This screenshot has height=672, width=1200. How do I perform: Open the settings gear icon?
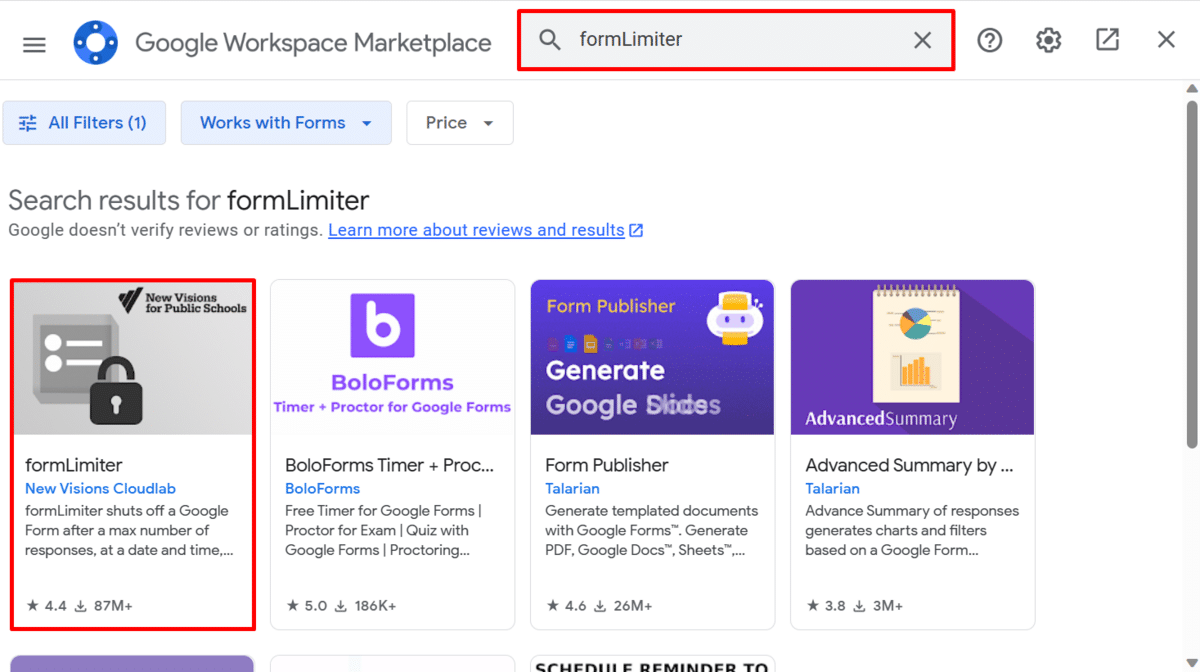coord(1048,40)
